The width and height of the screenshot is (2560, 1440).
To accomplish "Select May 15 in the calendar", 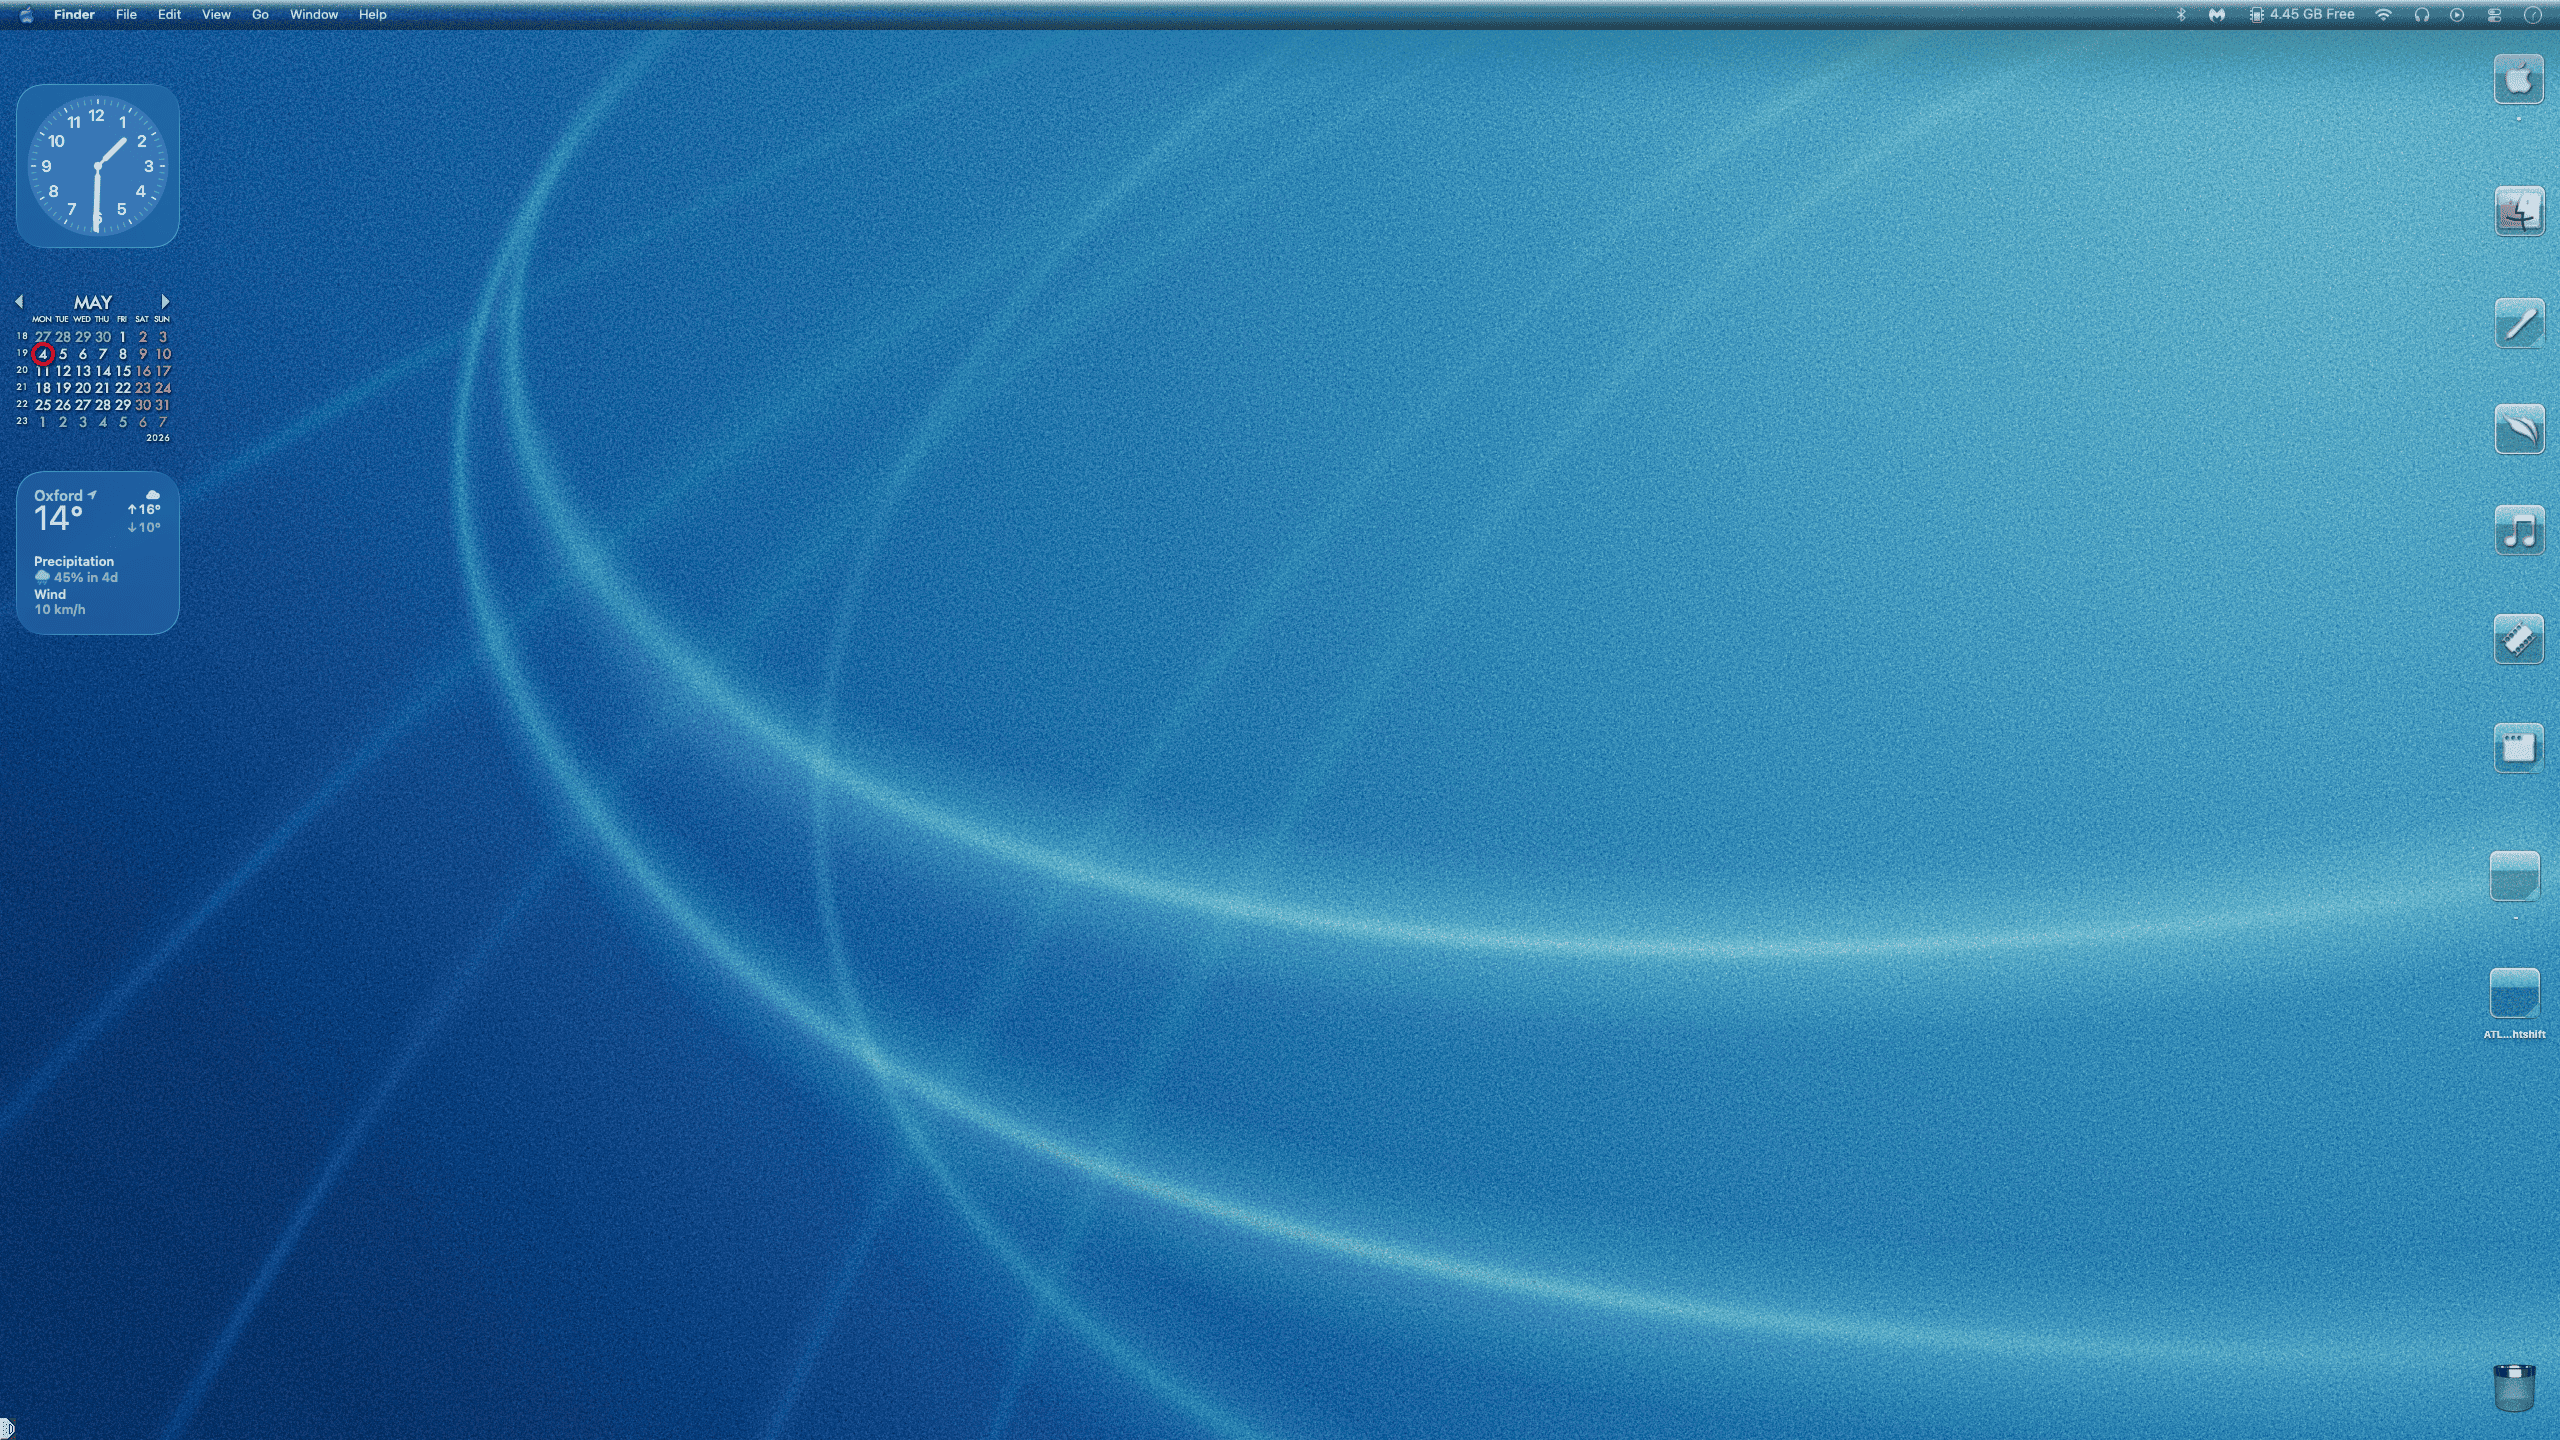I will coord(123,371).
